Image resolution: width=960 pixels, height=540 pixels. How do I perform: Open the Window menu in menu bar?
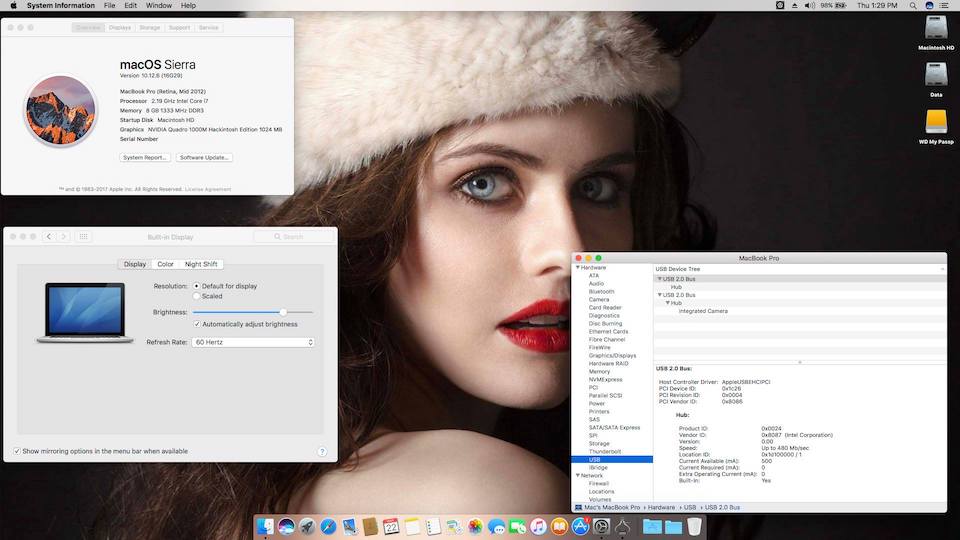(x=158, y=6)
